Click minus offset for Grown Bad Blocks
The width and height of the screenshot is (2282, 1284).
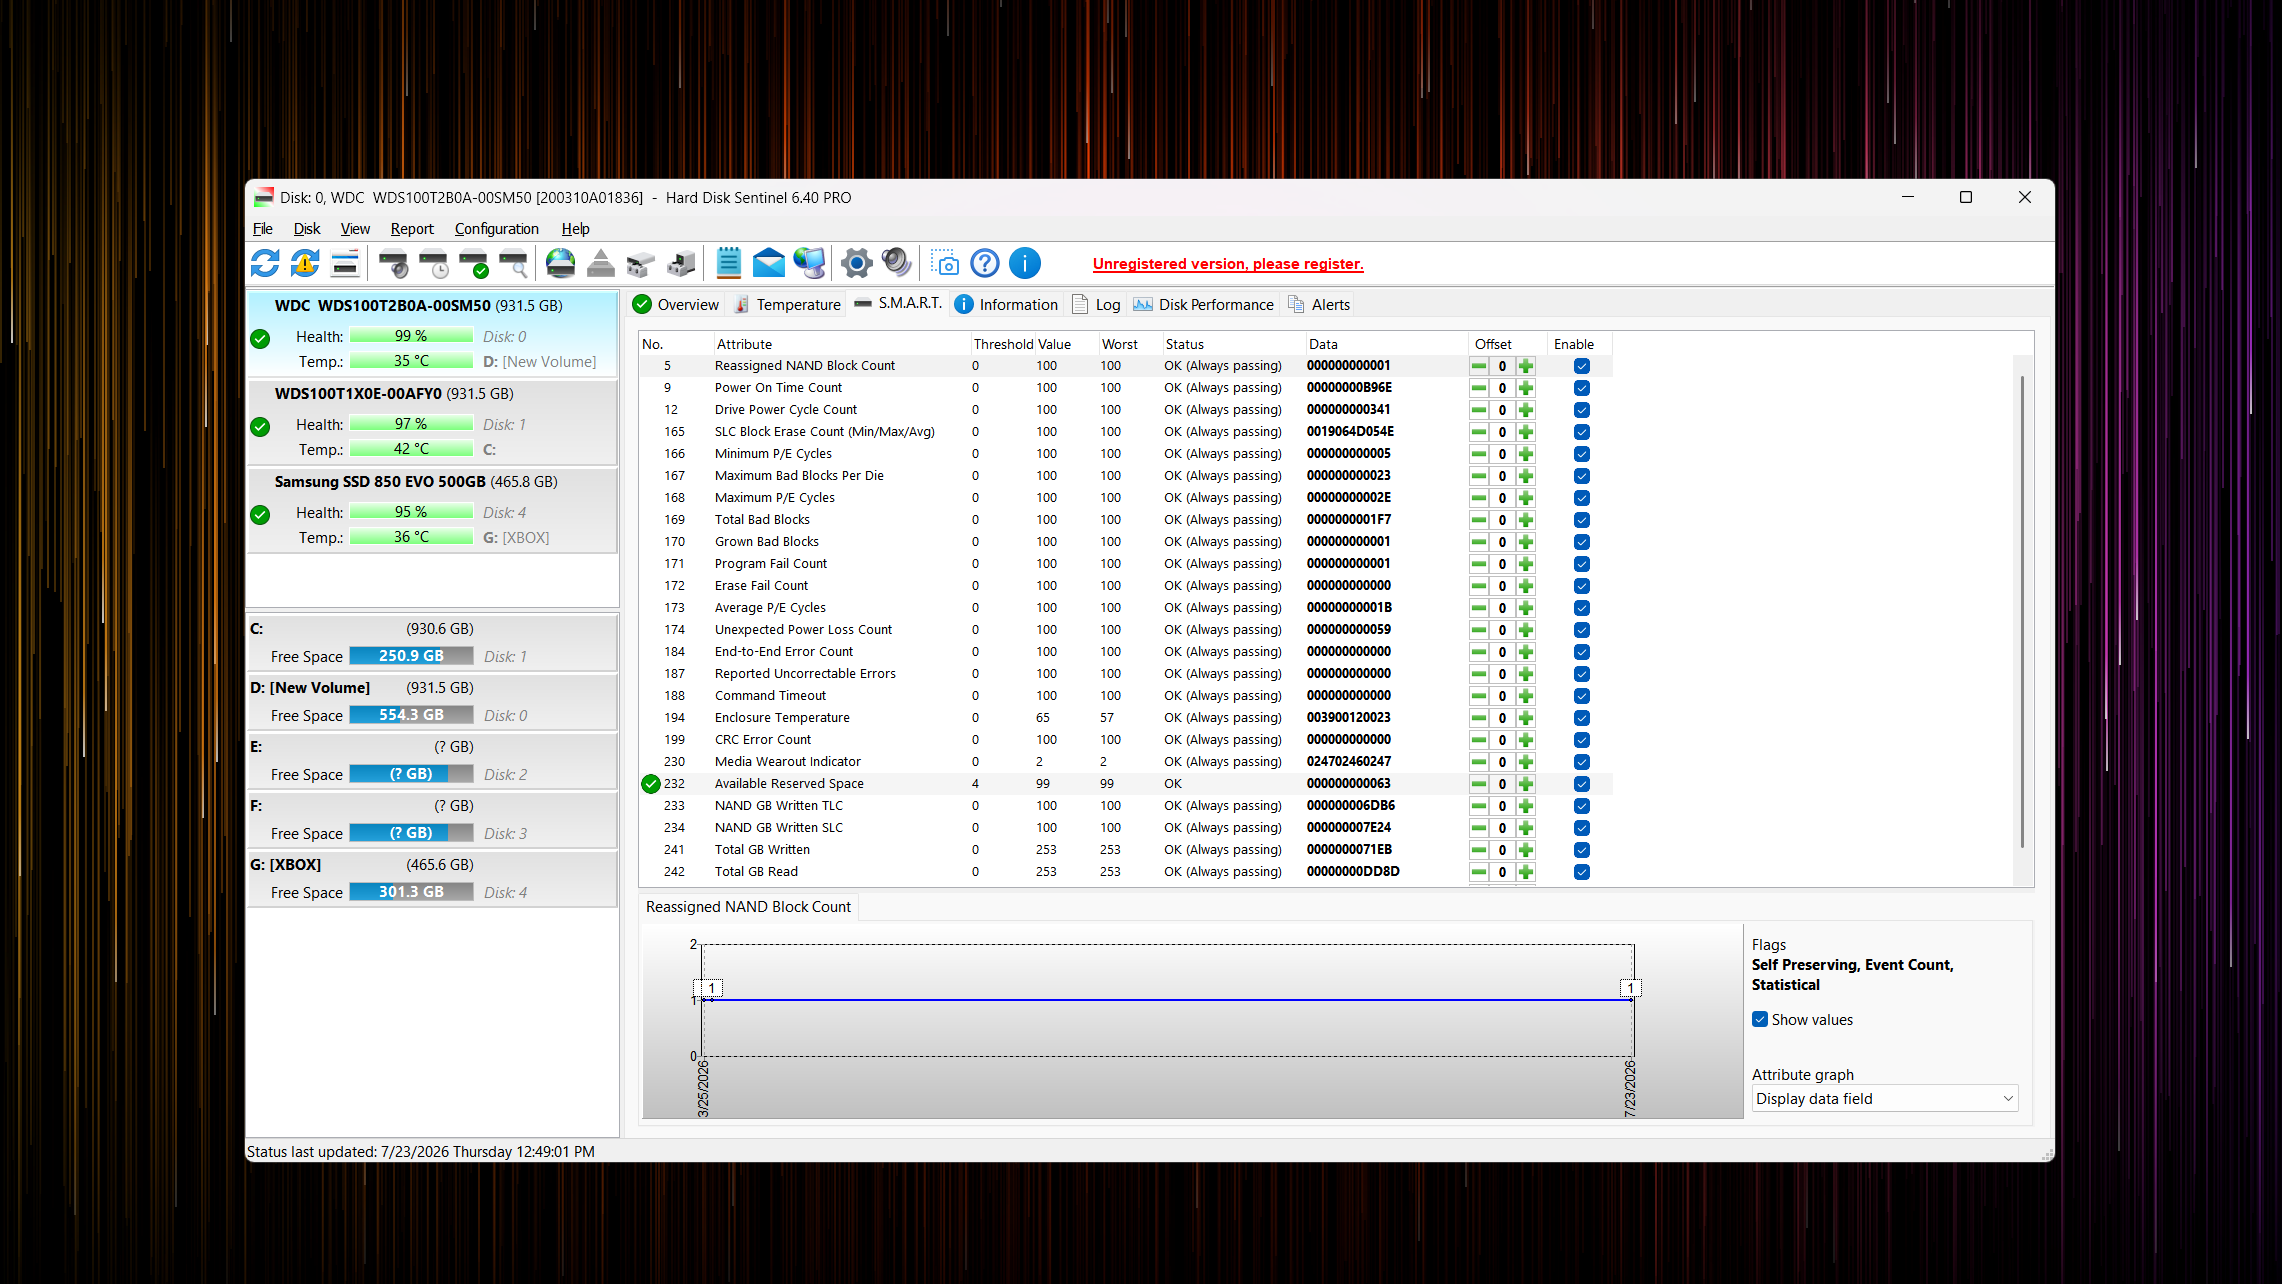1479,542
